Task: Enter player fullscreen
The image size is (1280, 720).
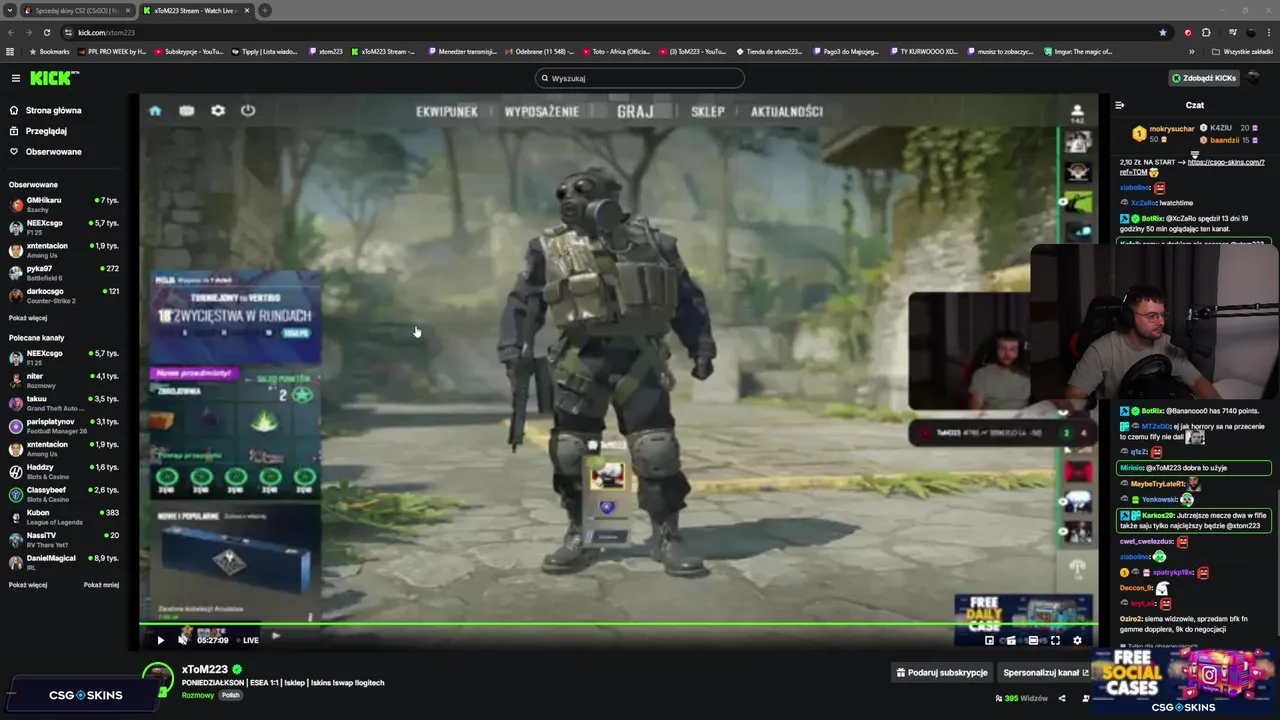Action: point(1055,640)
